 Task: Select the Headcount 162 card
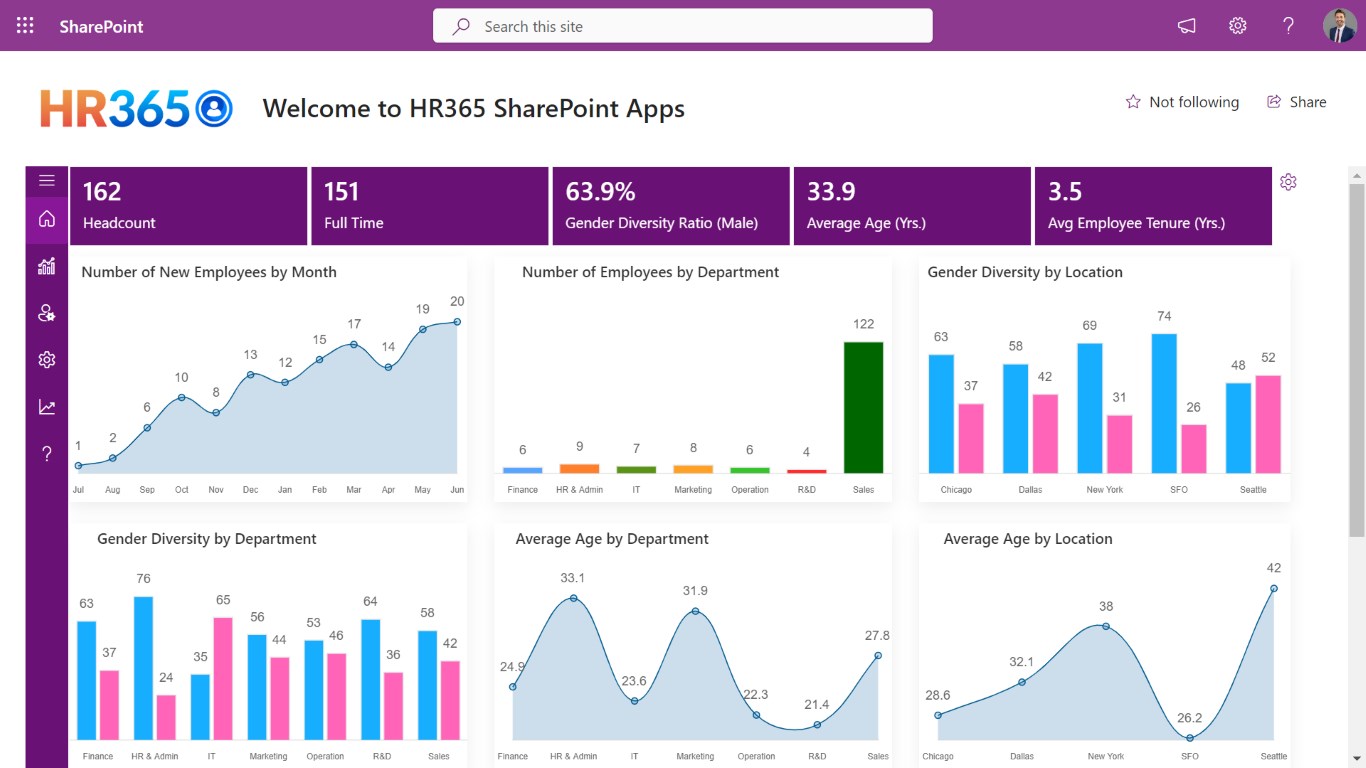pyautogui.click(x=188, y=206)
